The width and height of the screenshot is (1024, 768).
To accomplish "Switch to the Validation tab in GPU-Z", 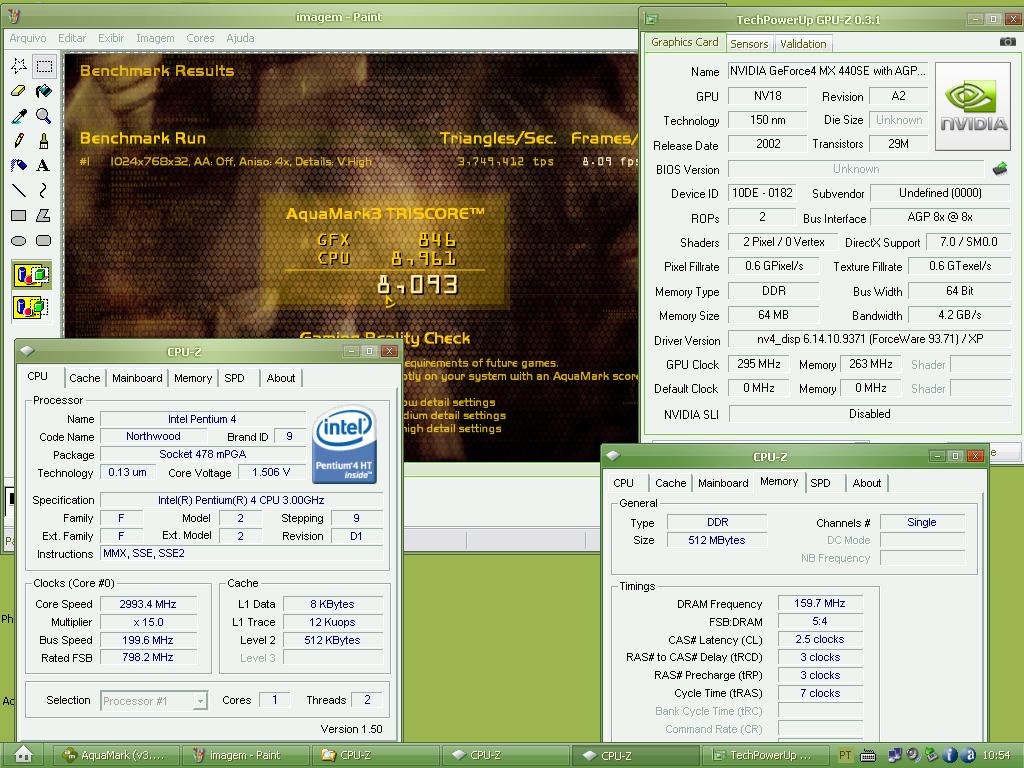I will click(803, 44).
